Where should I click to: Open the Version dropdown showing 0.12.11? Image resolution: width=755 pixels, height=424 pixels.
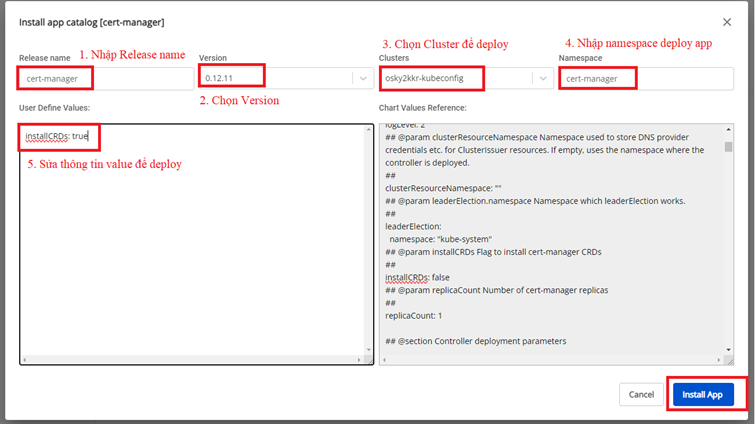click(x=275, y=78)
